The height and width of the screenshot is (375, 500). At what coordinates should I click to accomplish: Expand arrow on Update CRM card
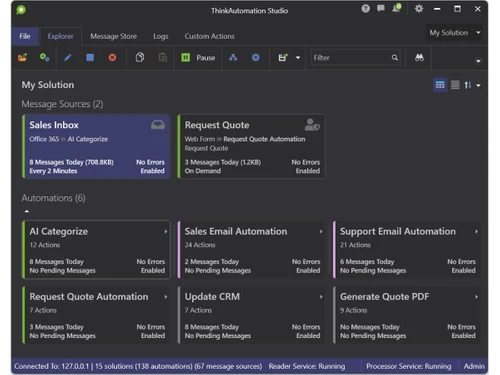[321, 297]
